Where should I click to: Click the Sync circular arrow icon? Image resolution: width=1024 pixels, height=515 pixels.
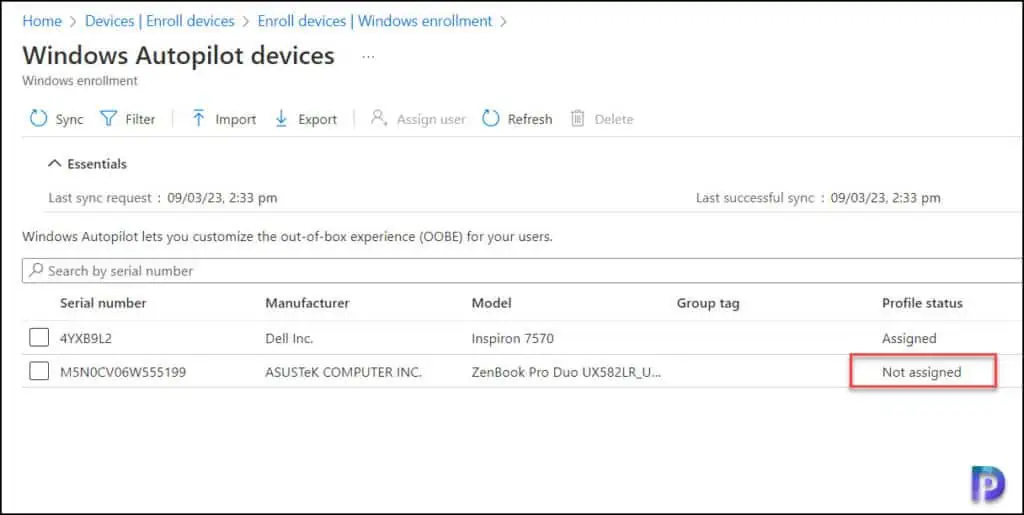[39, 119]
